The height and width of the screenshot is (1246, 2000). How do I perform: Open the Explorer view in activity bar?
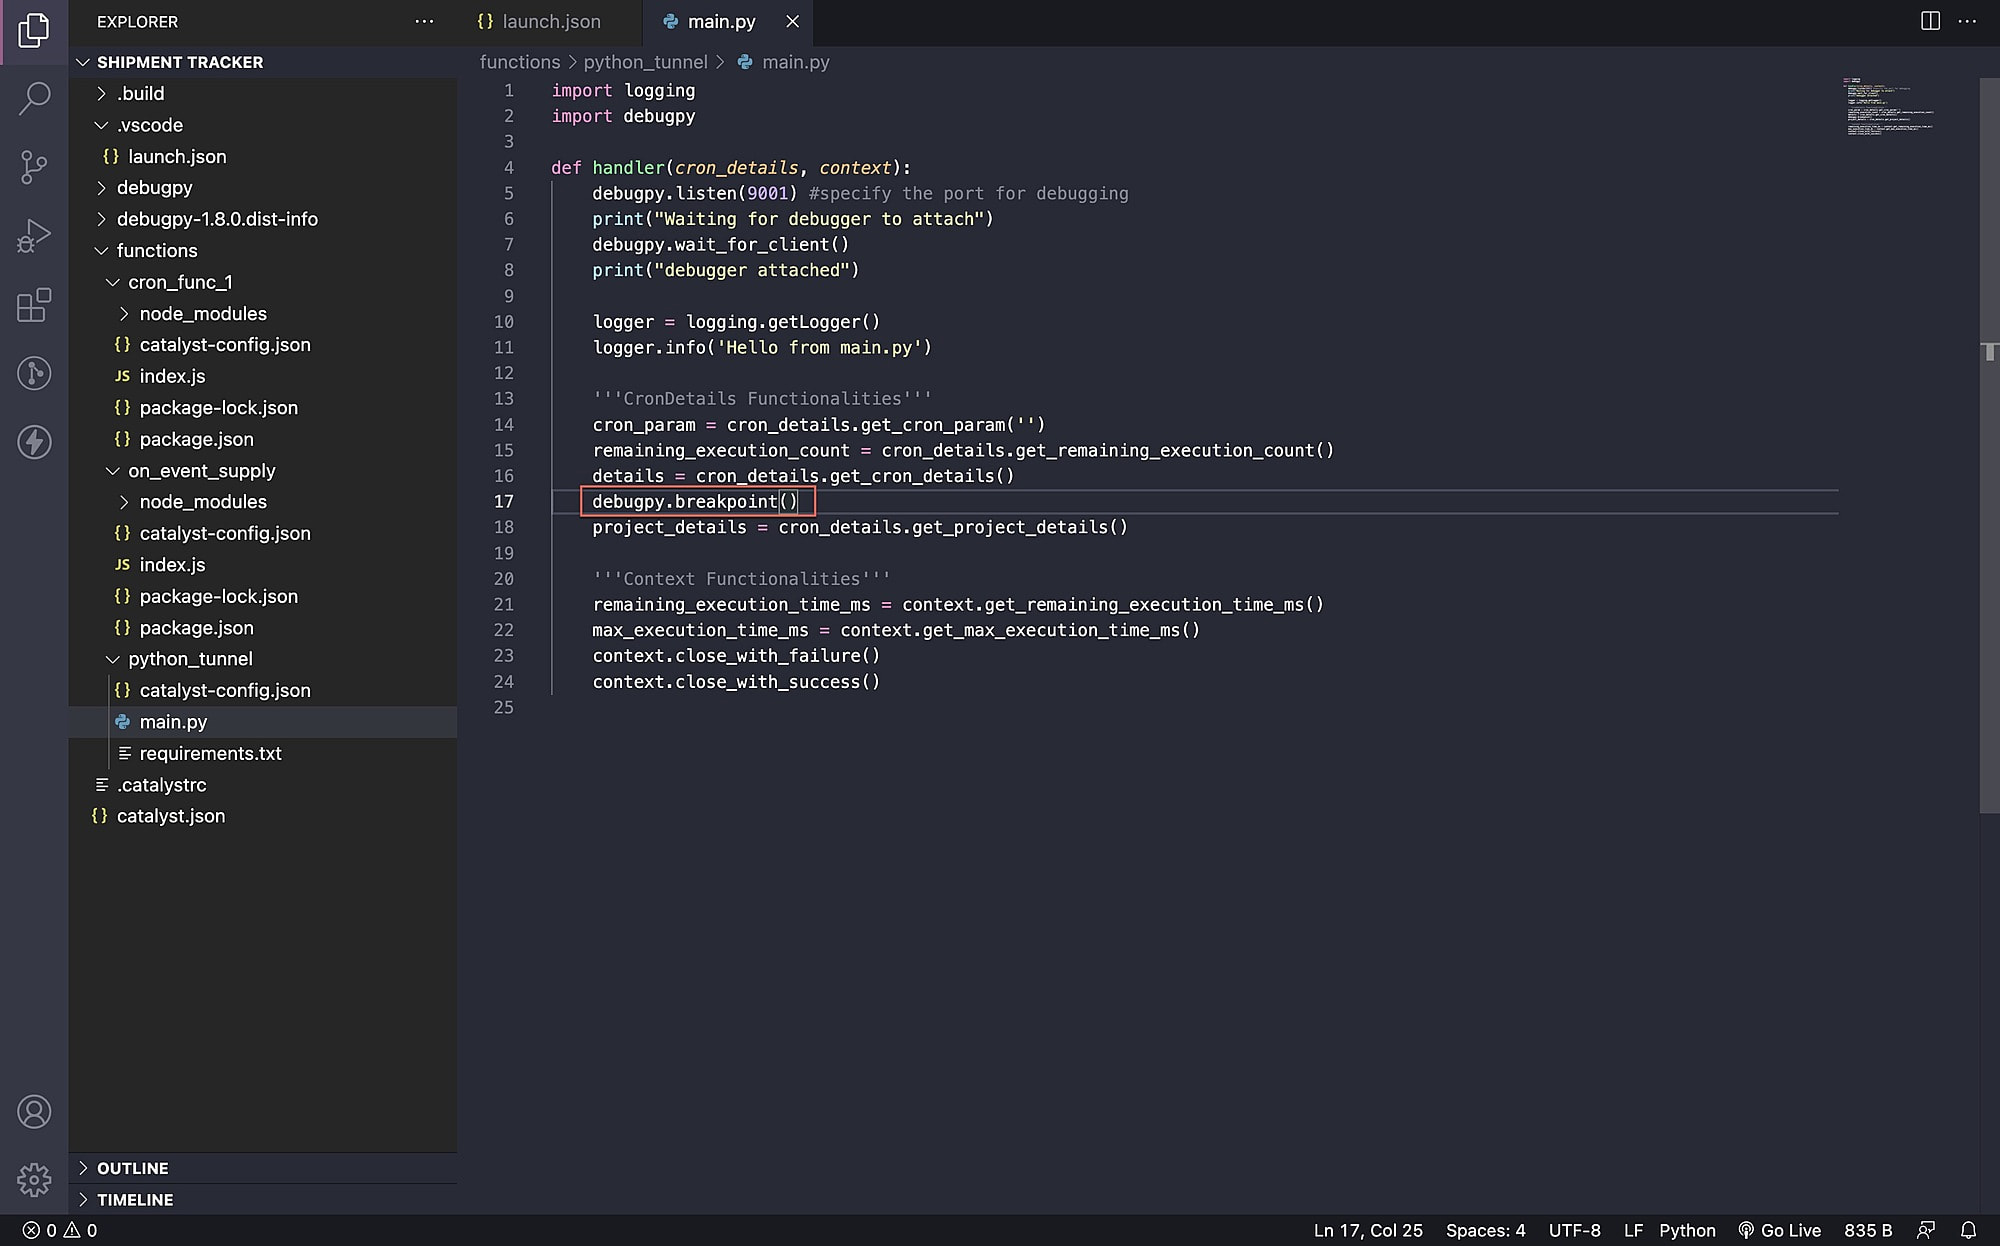tap(34, 30)
